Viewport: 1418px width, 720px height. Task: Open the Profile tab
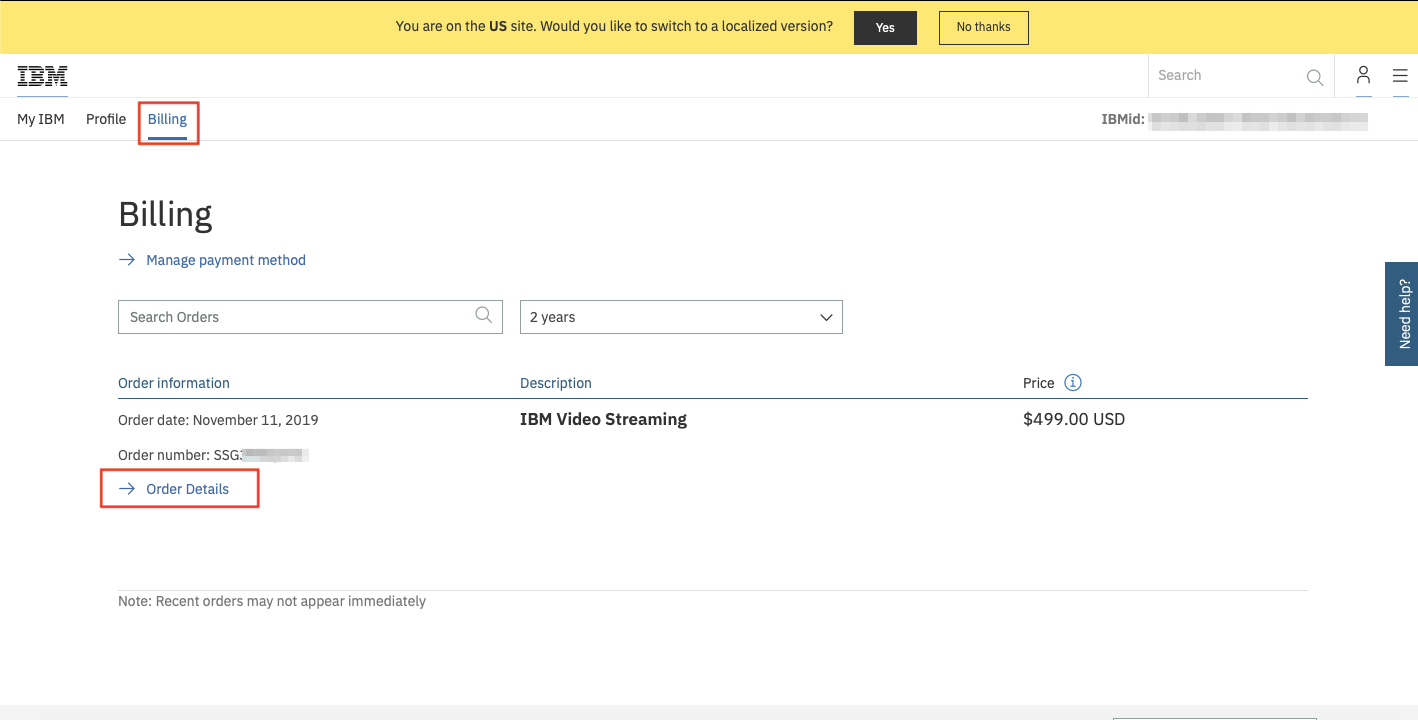point(106,119)
